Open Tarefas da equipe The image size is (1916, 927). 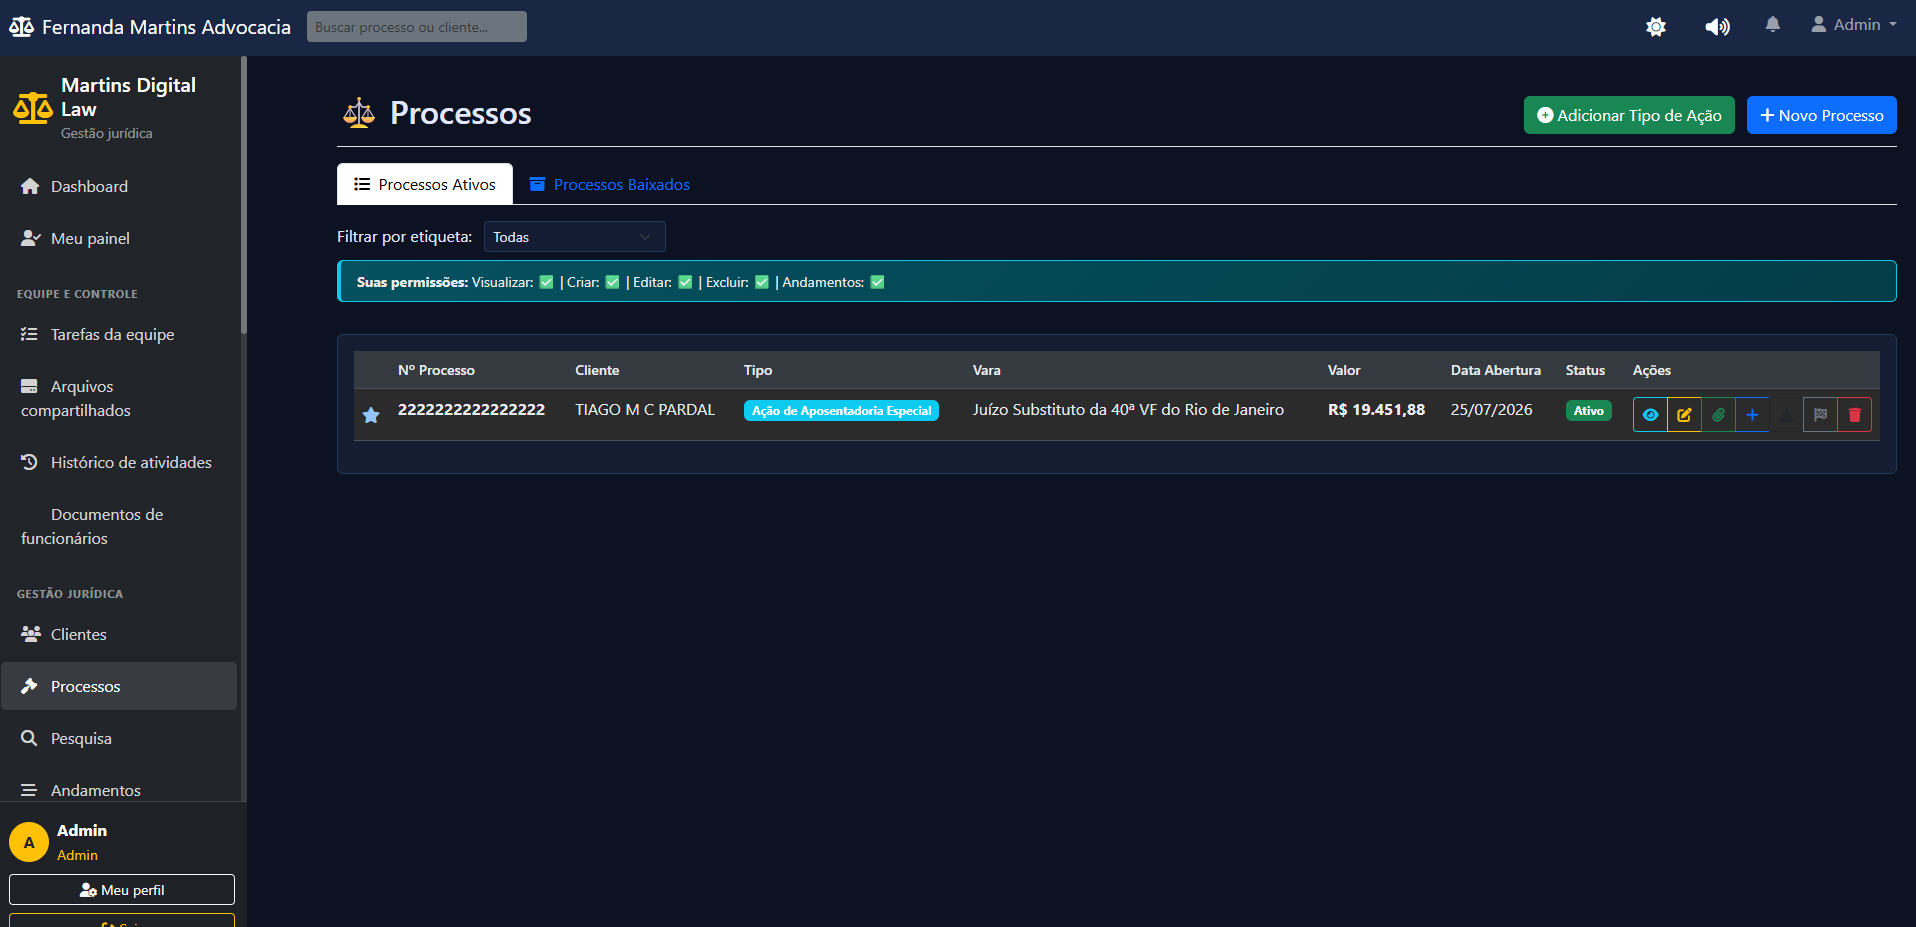[x=119, y=334]
